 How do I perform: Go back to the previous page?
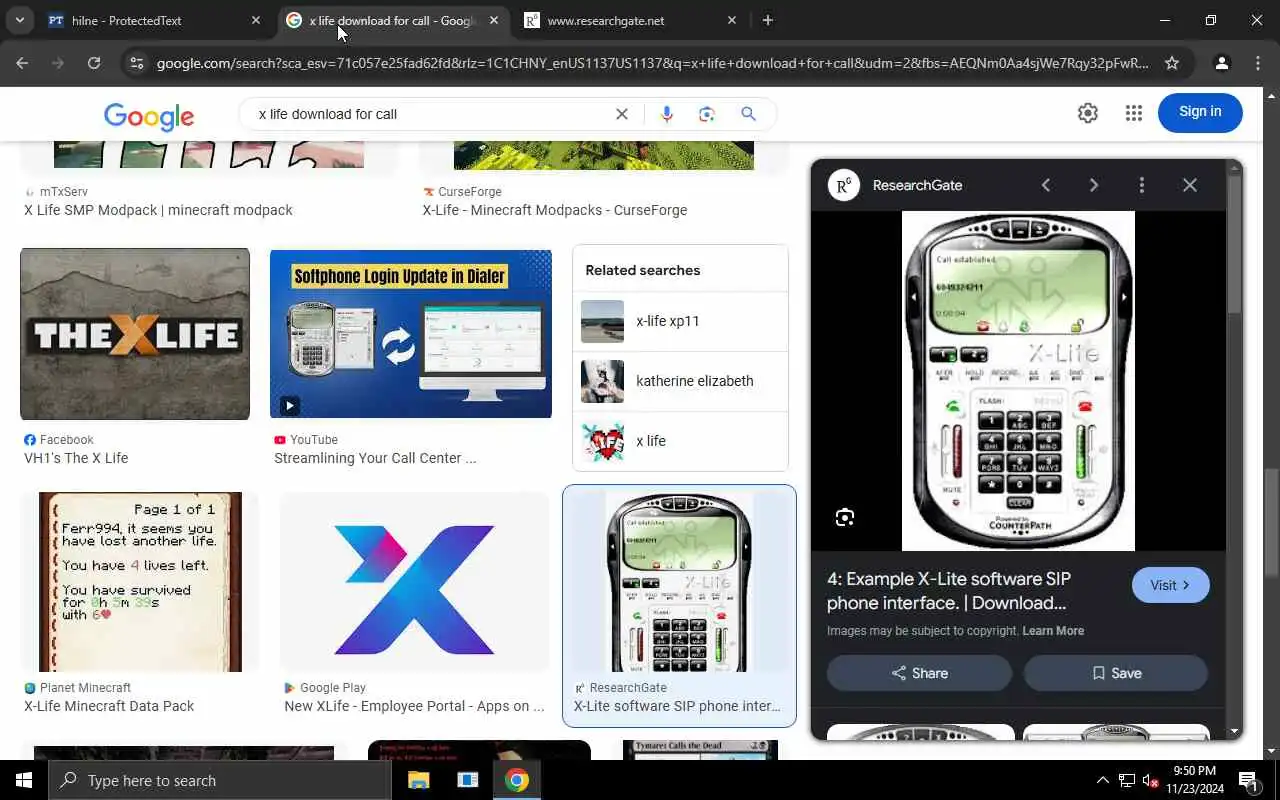(x=22, y=63)
